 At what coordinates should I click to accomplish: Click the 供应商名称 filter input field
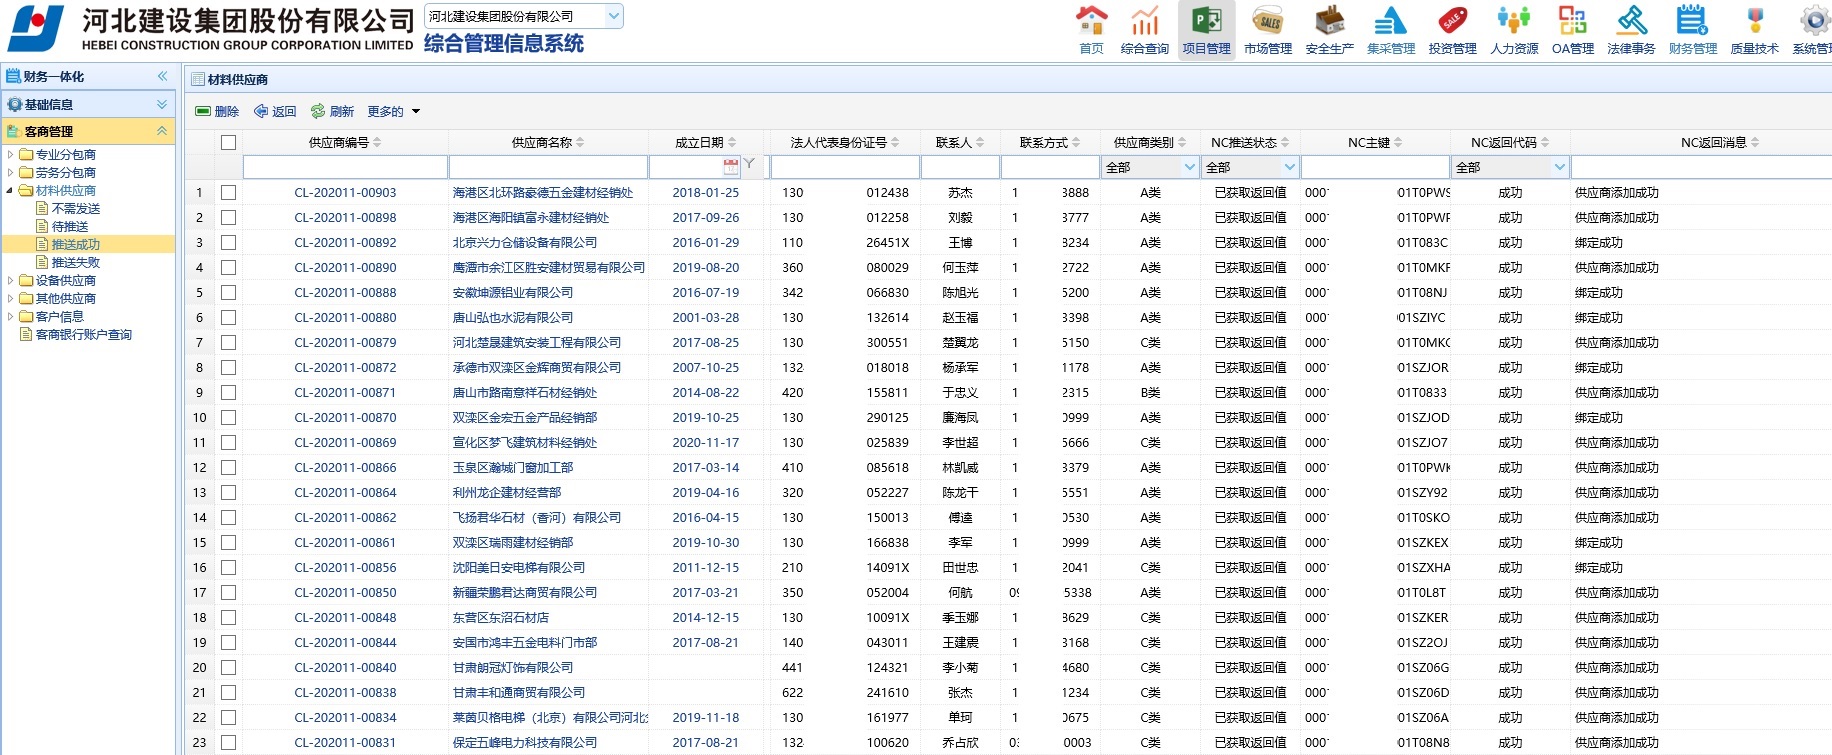point(547,167)
